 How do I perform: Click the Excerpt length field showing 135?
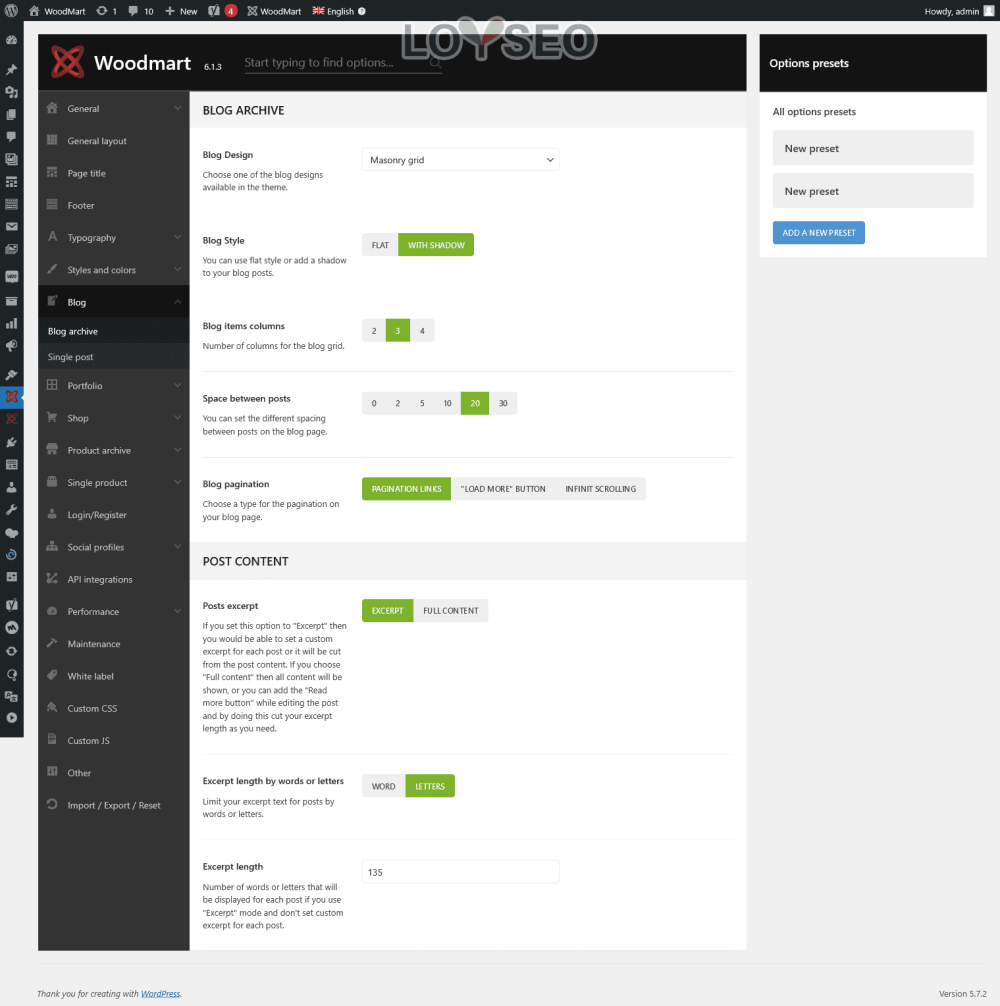[460, 872]
